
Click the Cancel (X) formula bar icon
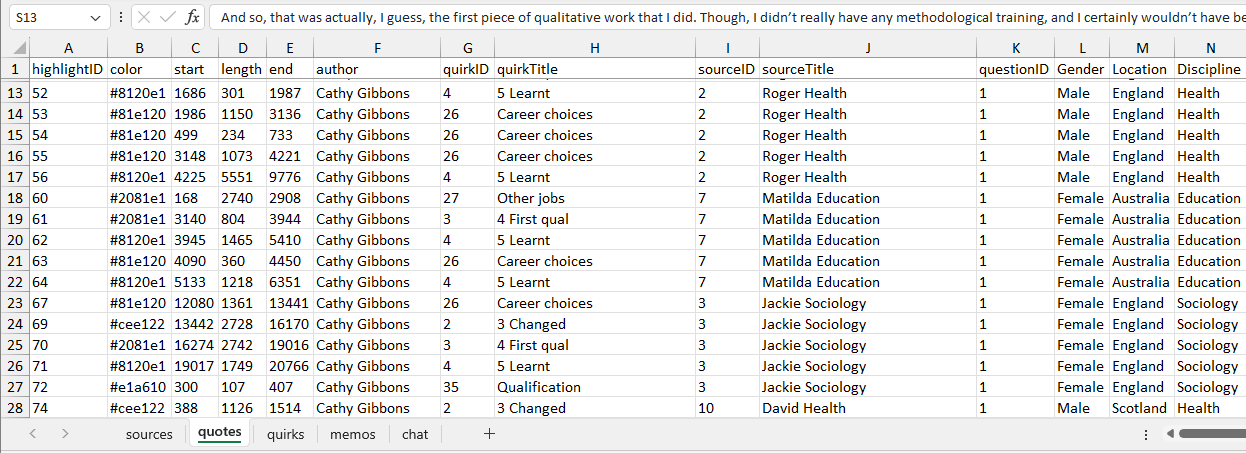point(144,17)
